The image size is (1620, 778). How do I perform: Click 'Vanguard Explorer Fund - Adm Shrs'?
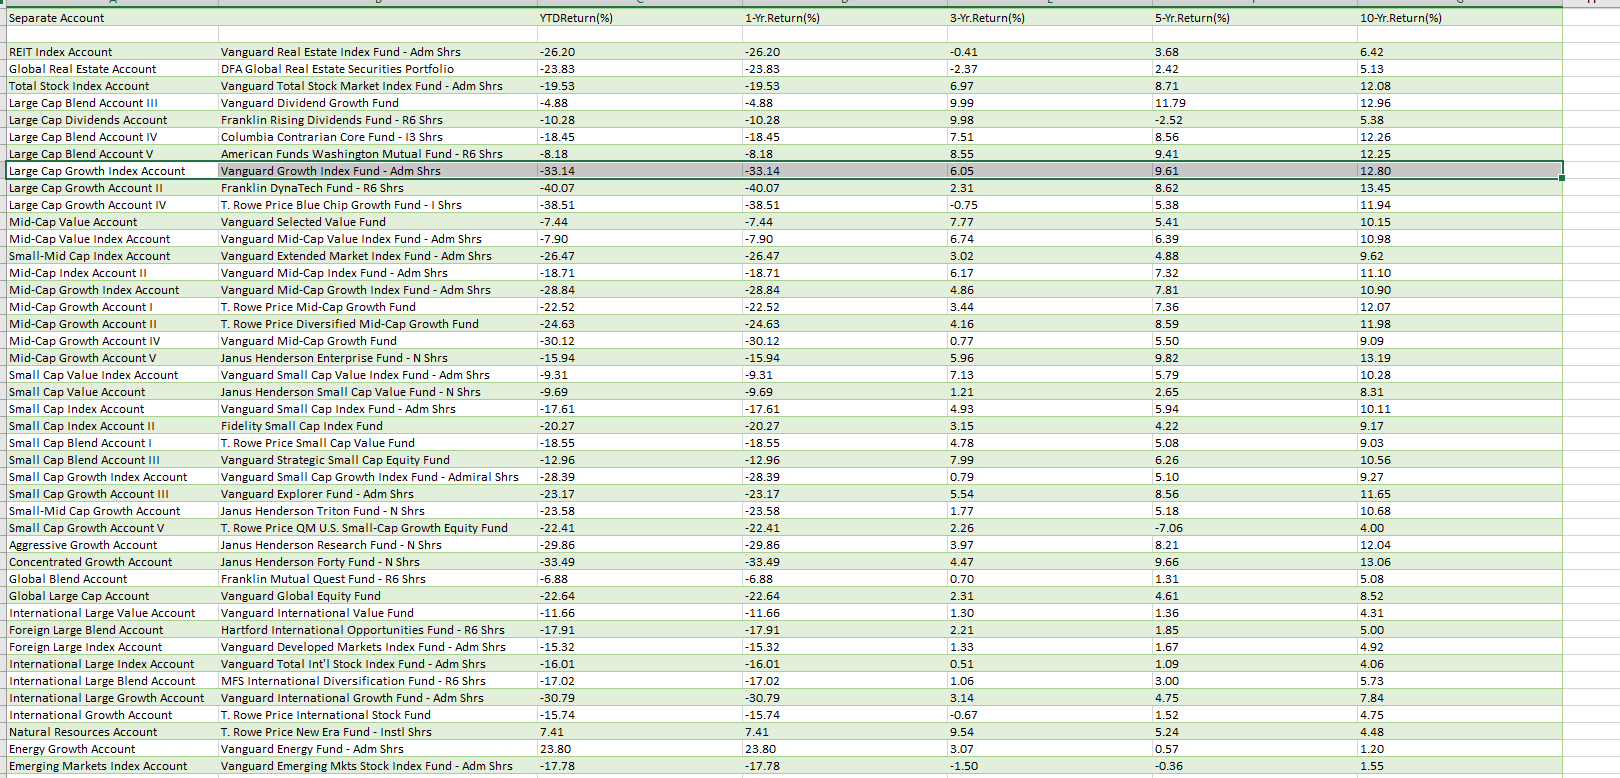tap(378, 494)
